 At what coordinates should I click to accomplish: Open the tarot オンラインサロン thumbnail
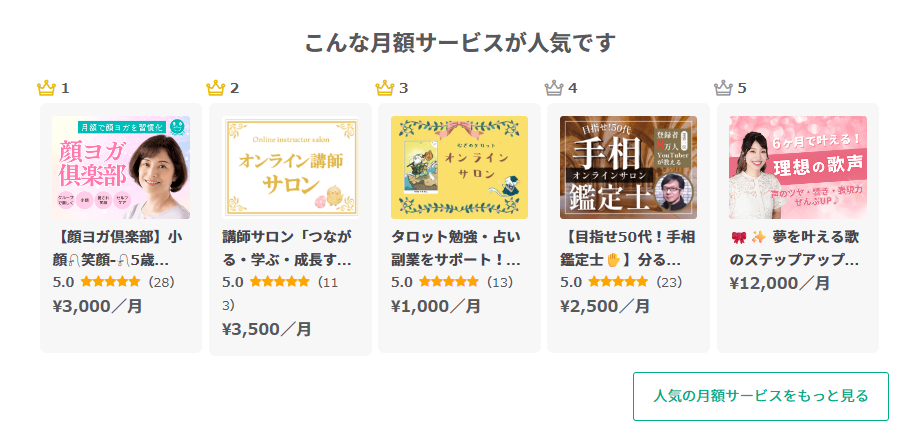pyautogui.click(x=459, y=167)
